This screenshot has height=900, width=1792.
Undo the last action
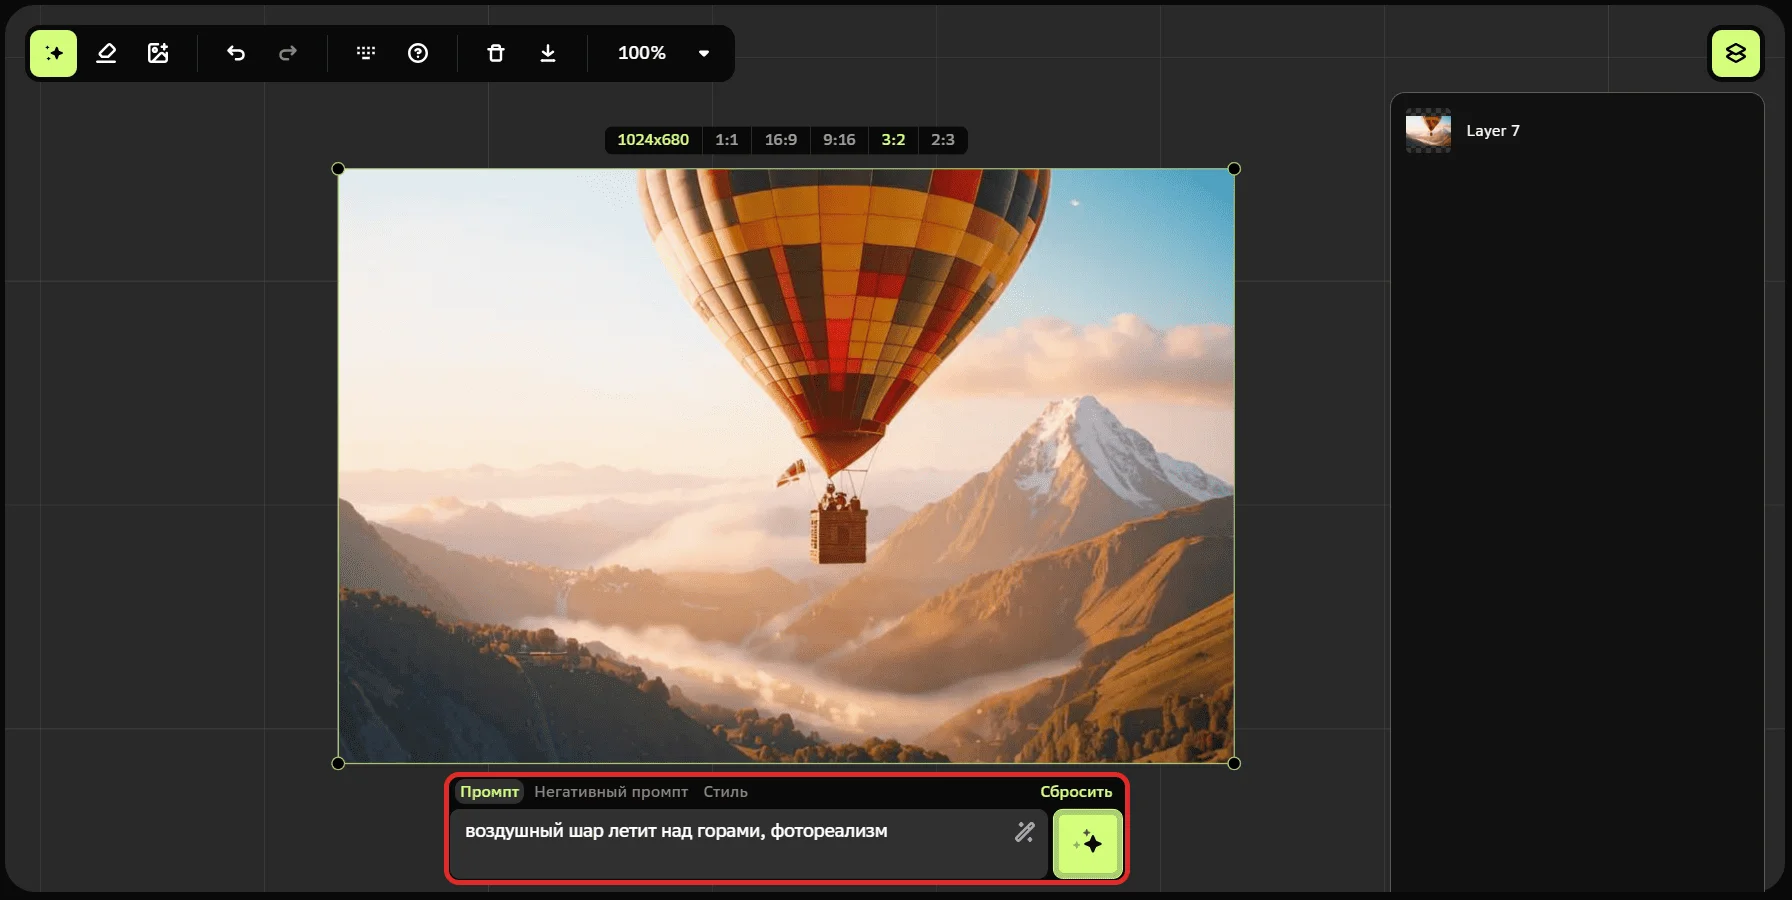(x=236, y=53)
